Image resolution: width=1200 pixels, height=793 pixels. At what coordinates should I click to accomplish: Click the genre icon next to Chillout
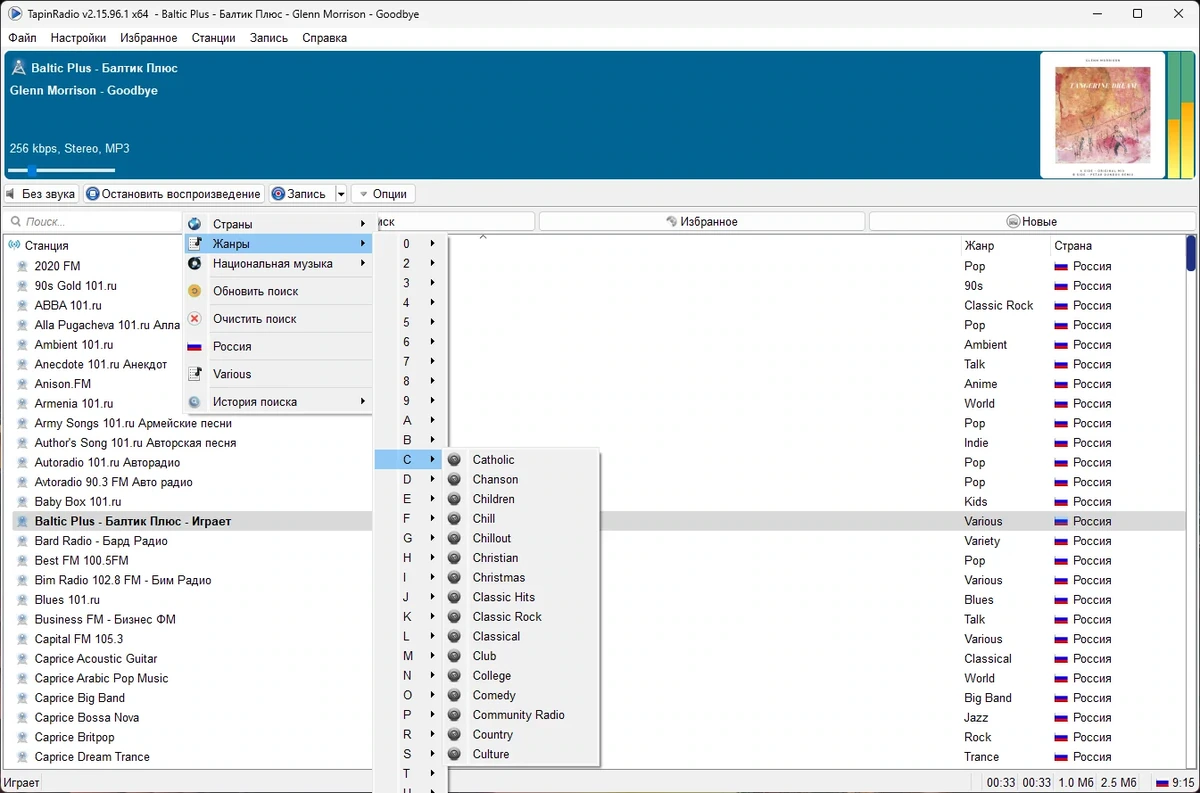(x=454, y=538)
